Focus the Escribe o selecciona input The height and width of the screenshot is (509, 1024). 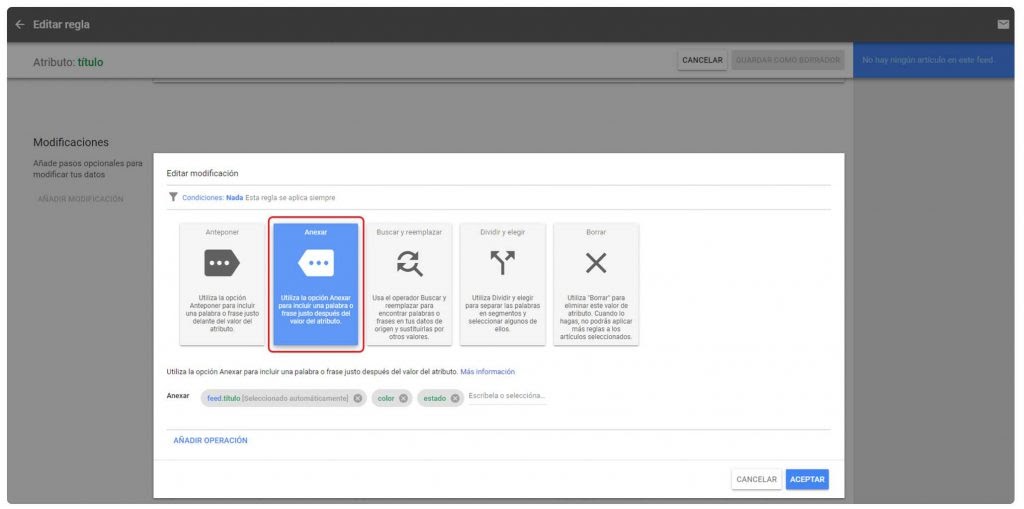click(507, 397)
